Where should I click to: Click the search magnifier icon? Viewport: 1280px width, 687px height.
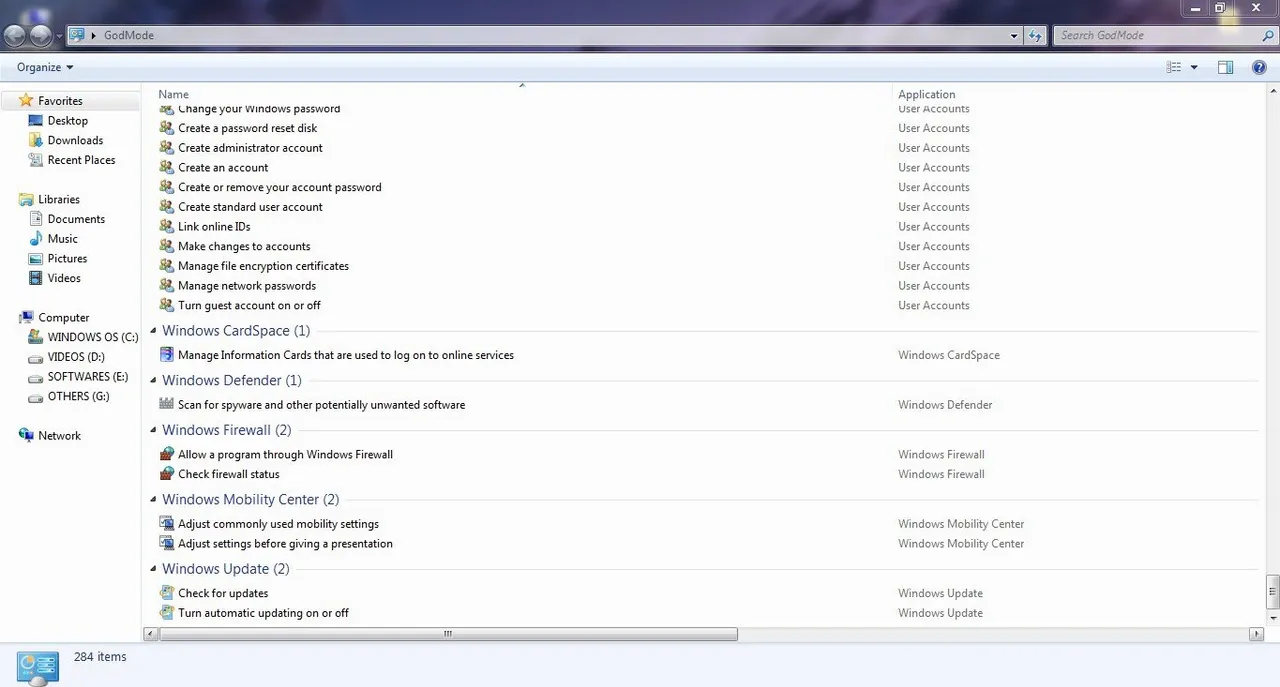pyautogui.click(x=1268, y=35)
